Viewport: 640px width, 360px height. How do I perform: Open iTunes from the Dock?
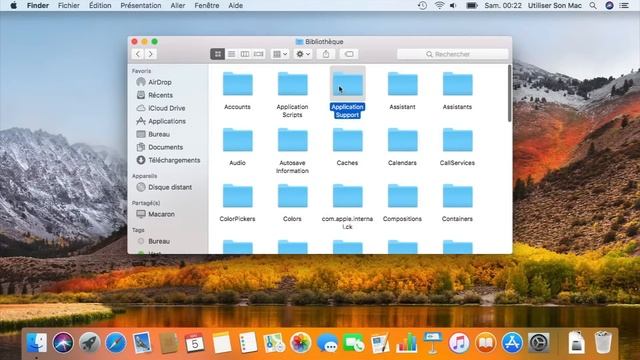459,342
